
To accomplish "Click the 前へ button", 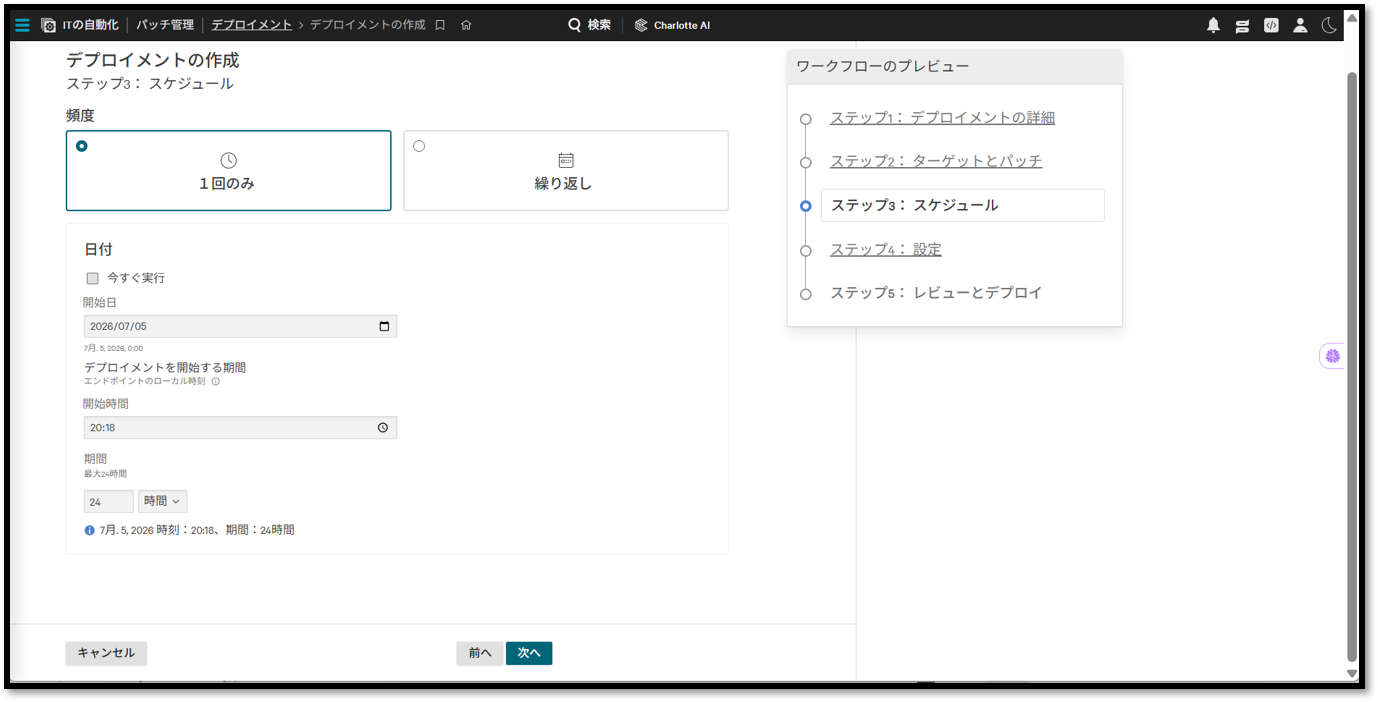I will pyautogui.click(x=480, y=653).
